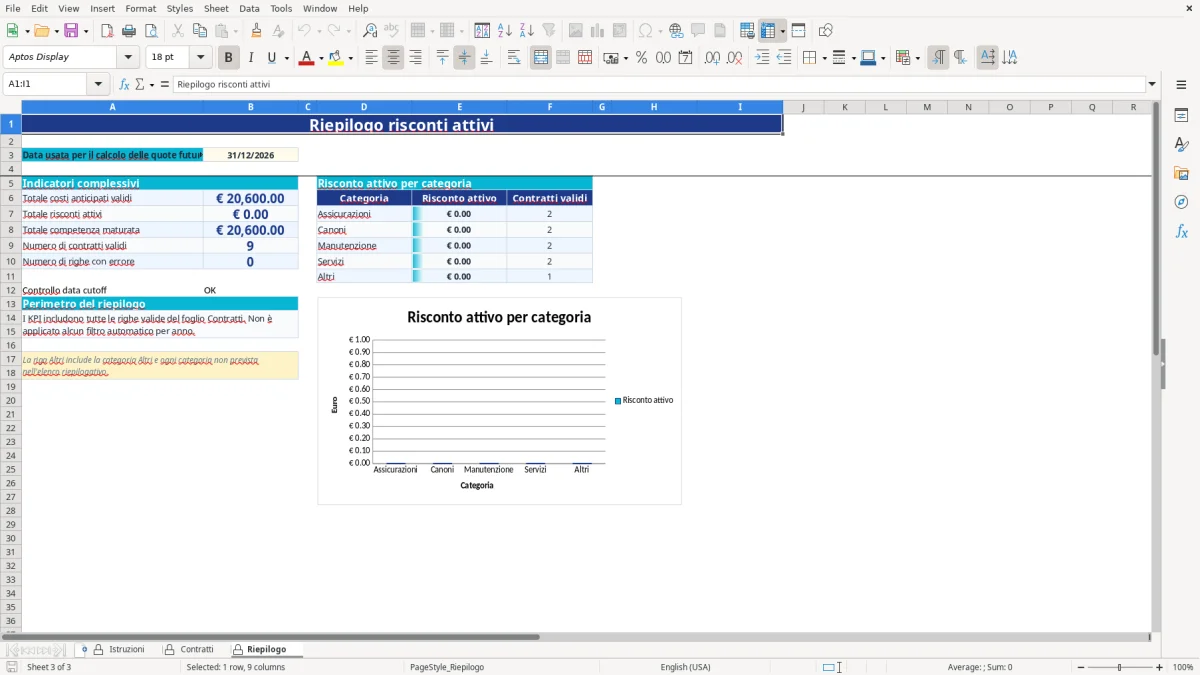This screenshot has width=1200, height=675.
Task: Toggle Center Horizontally alignment
Action: [x=393, y=58]
